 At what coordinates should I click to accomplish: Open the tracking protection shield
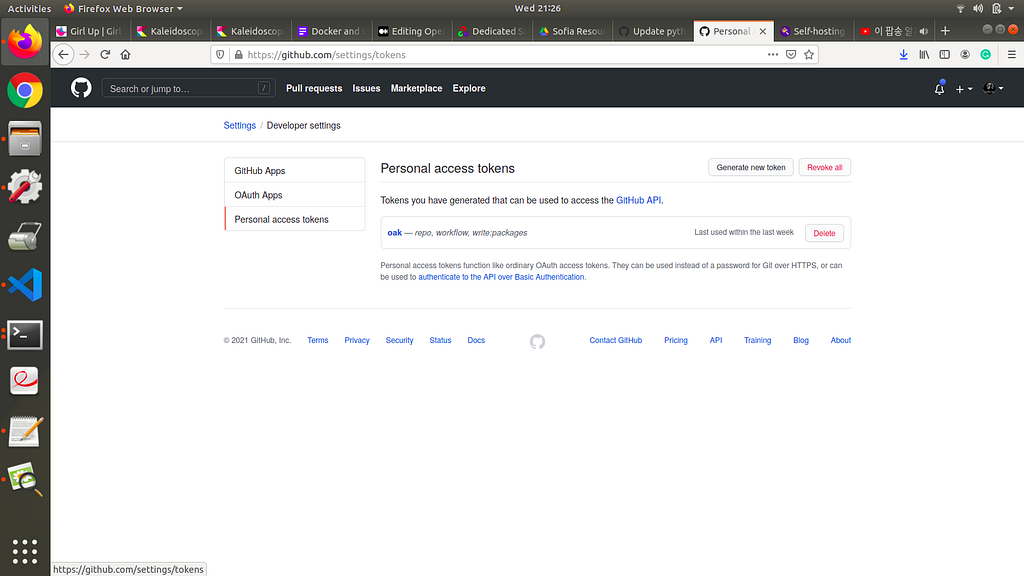tap(220, 55)
